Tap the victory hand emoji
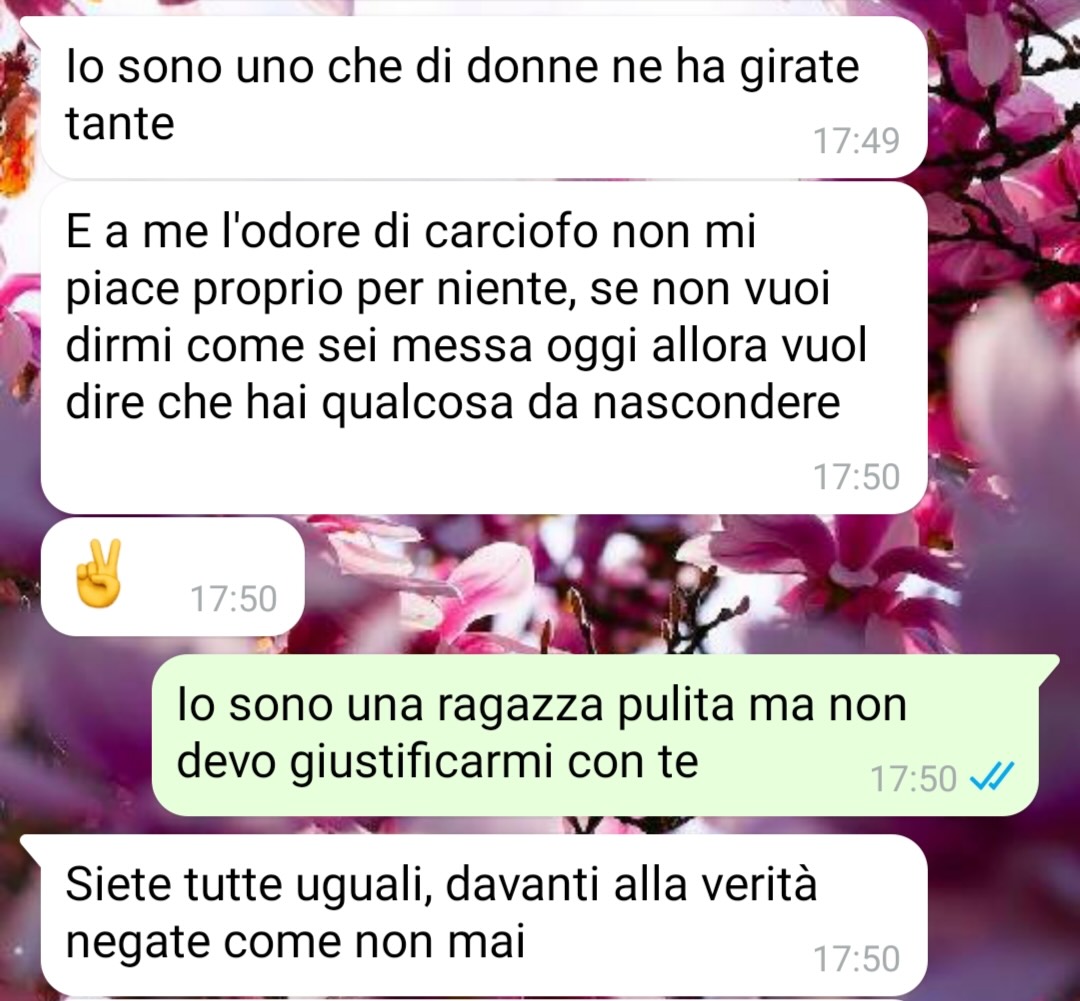This screenshot has height=1001, width=1080. pos(98,573)
